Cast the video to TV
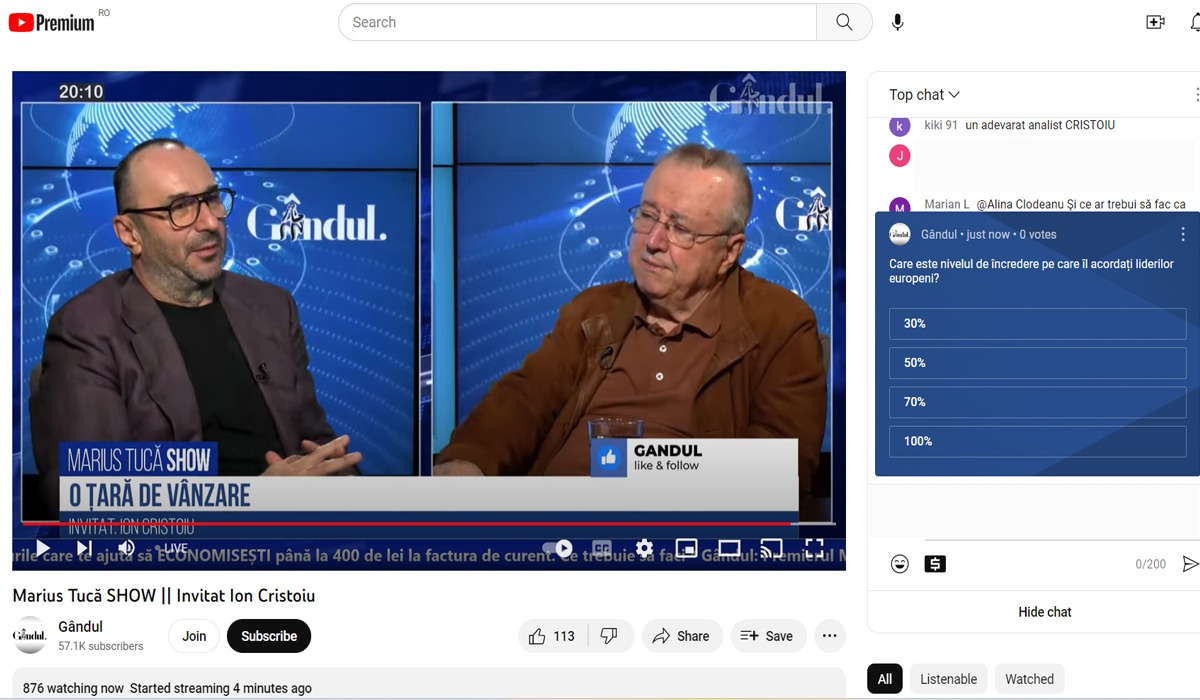Screen dimensions: 1200x700 (771, 548)
